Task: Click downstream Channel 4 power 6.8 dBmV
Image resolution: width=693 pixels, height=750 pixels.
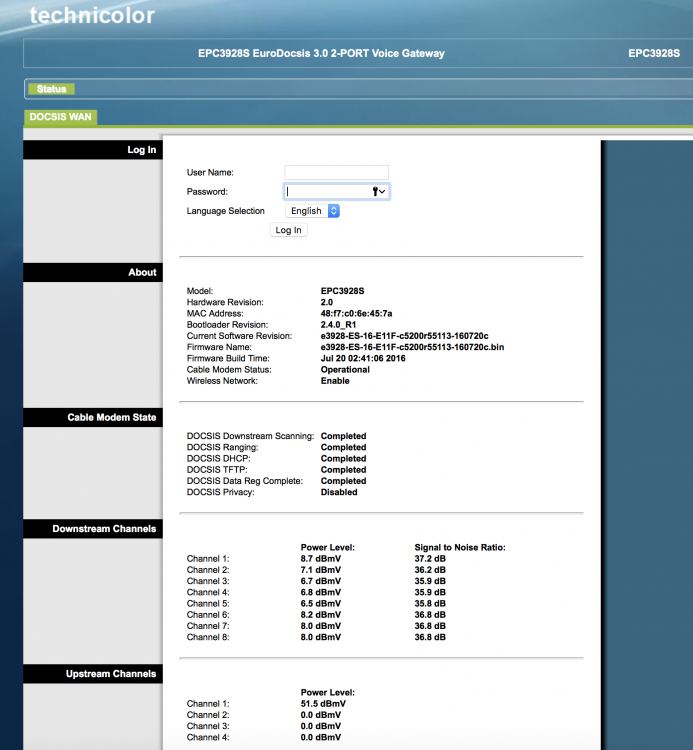Action: click(x=321, y=593)
